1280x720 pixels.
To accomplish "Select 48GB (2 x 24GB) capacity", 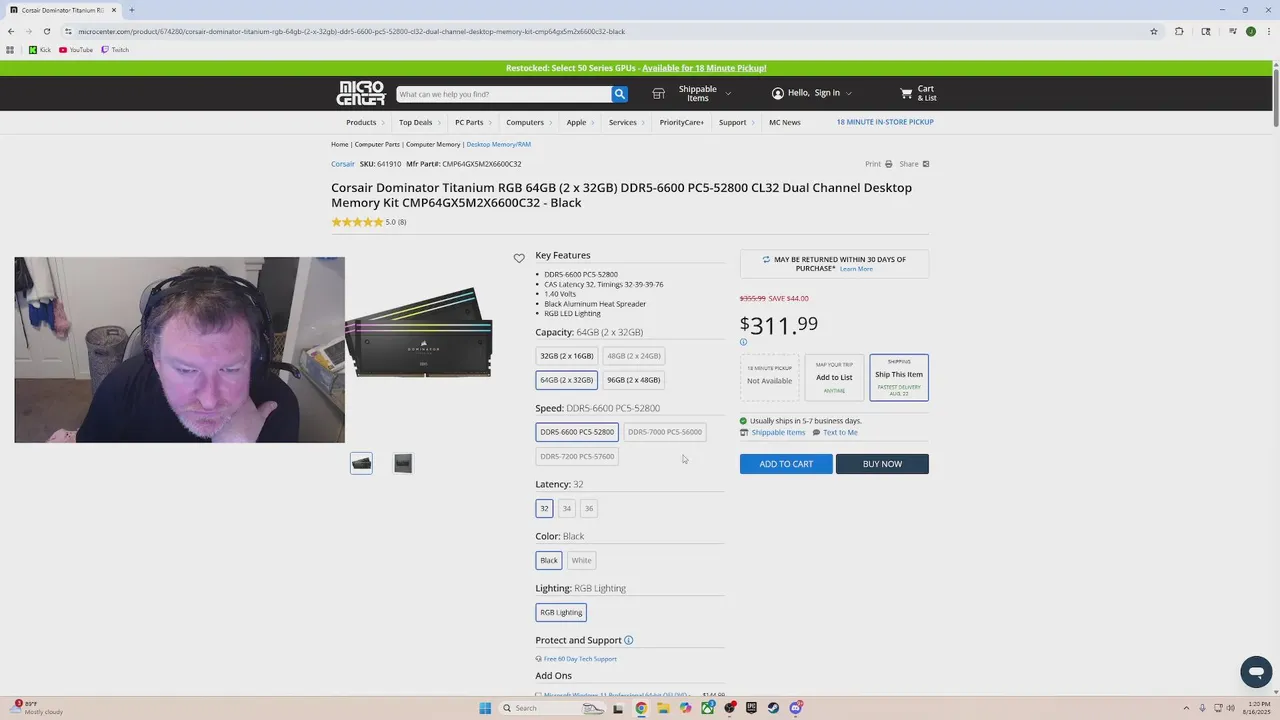I will tap(634, 356).
